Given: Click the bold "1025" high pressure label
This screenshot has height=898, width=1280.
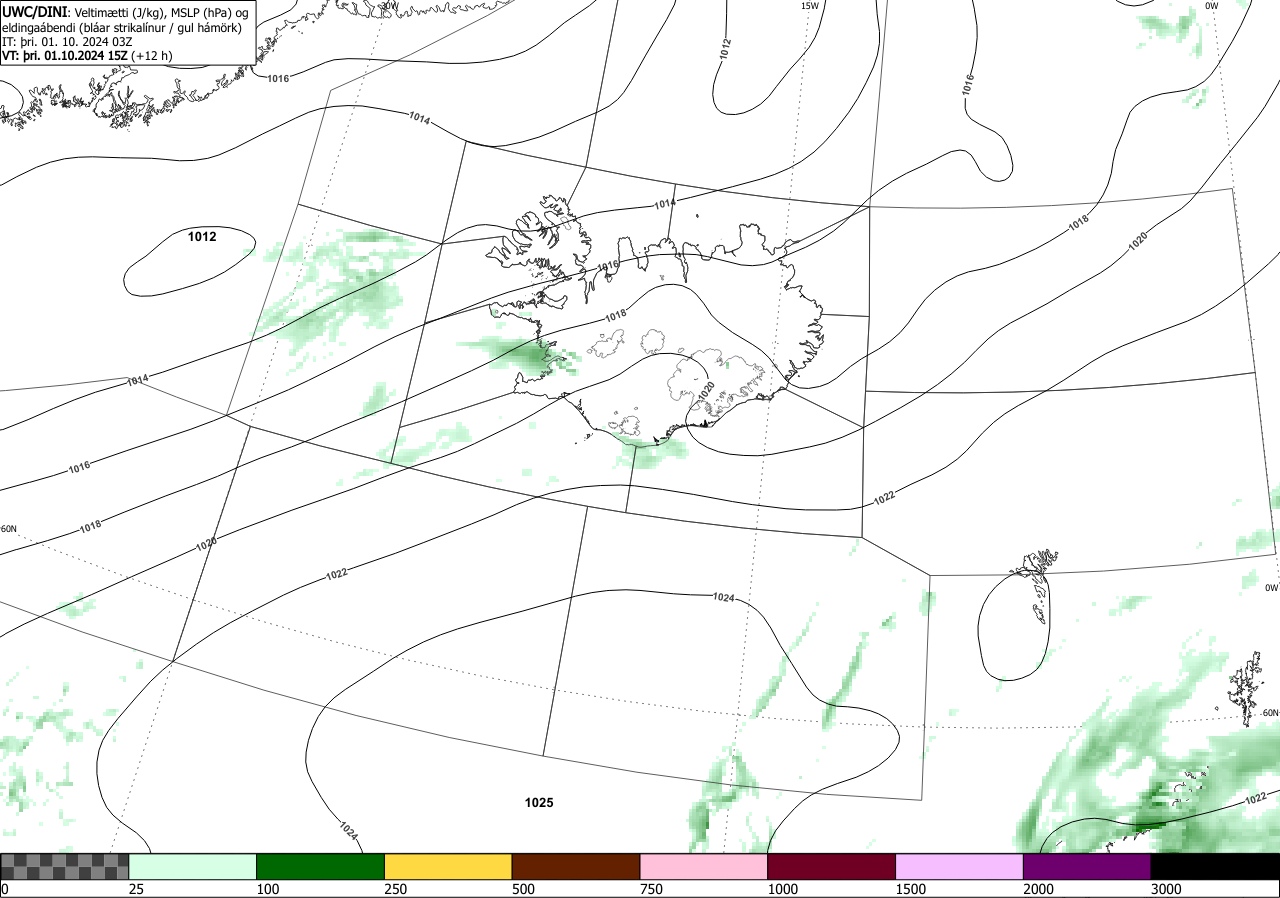Looking at the screenshot, I should 539,803.
